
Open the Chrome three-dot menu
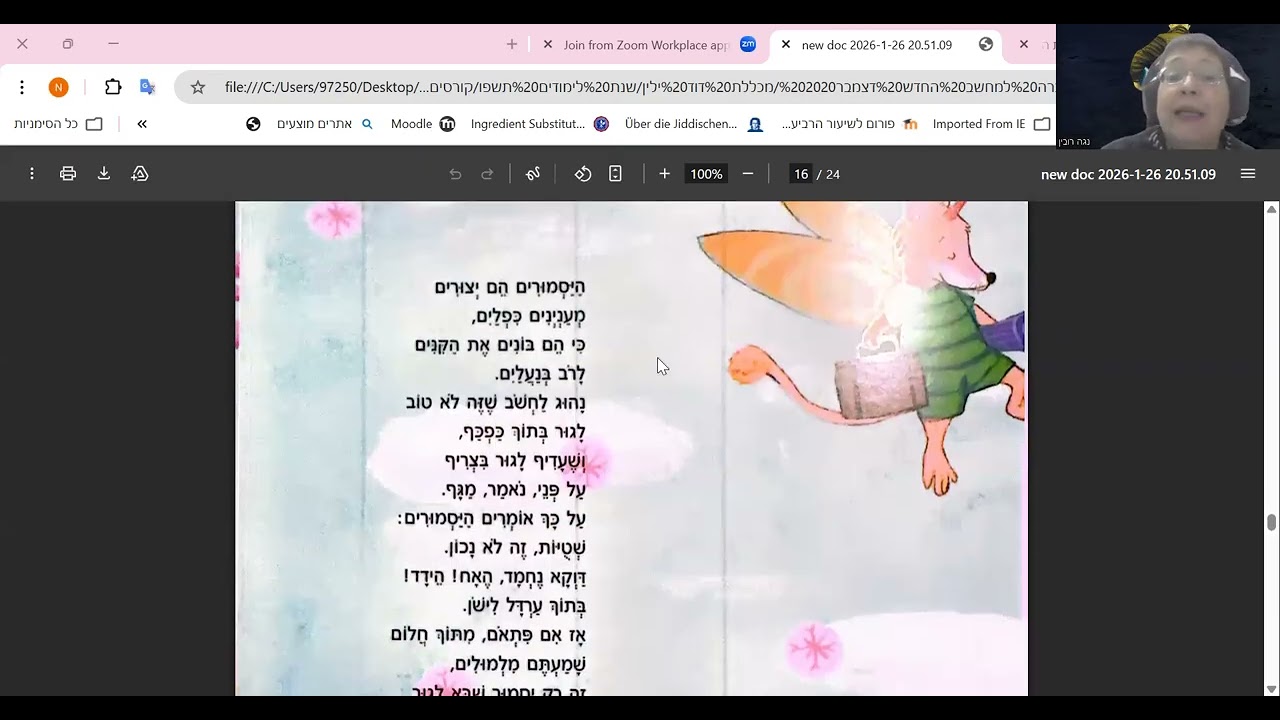[21, 88]
